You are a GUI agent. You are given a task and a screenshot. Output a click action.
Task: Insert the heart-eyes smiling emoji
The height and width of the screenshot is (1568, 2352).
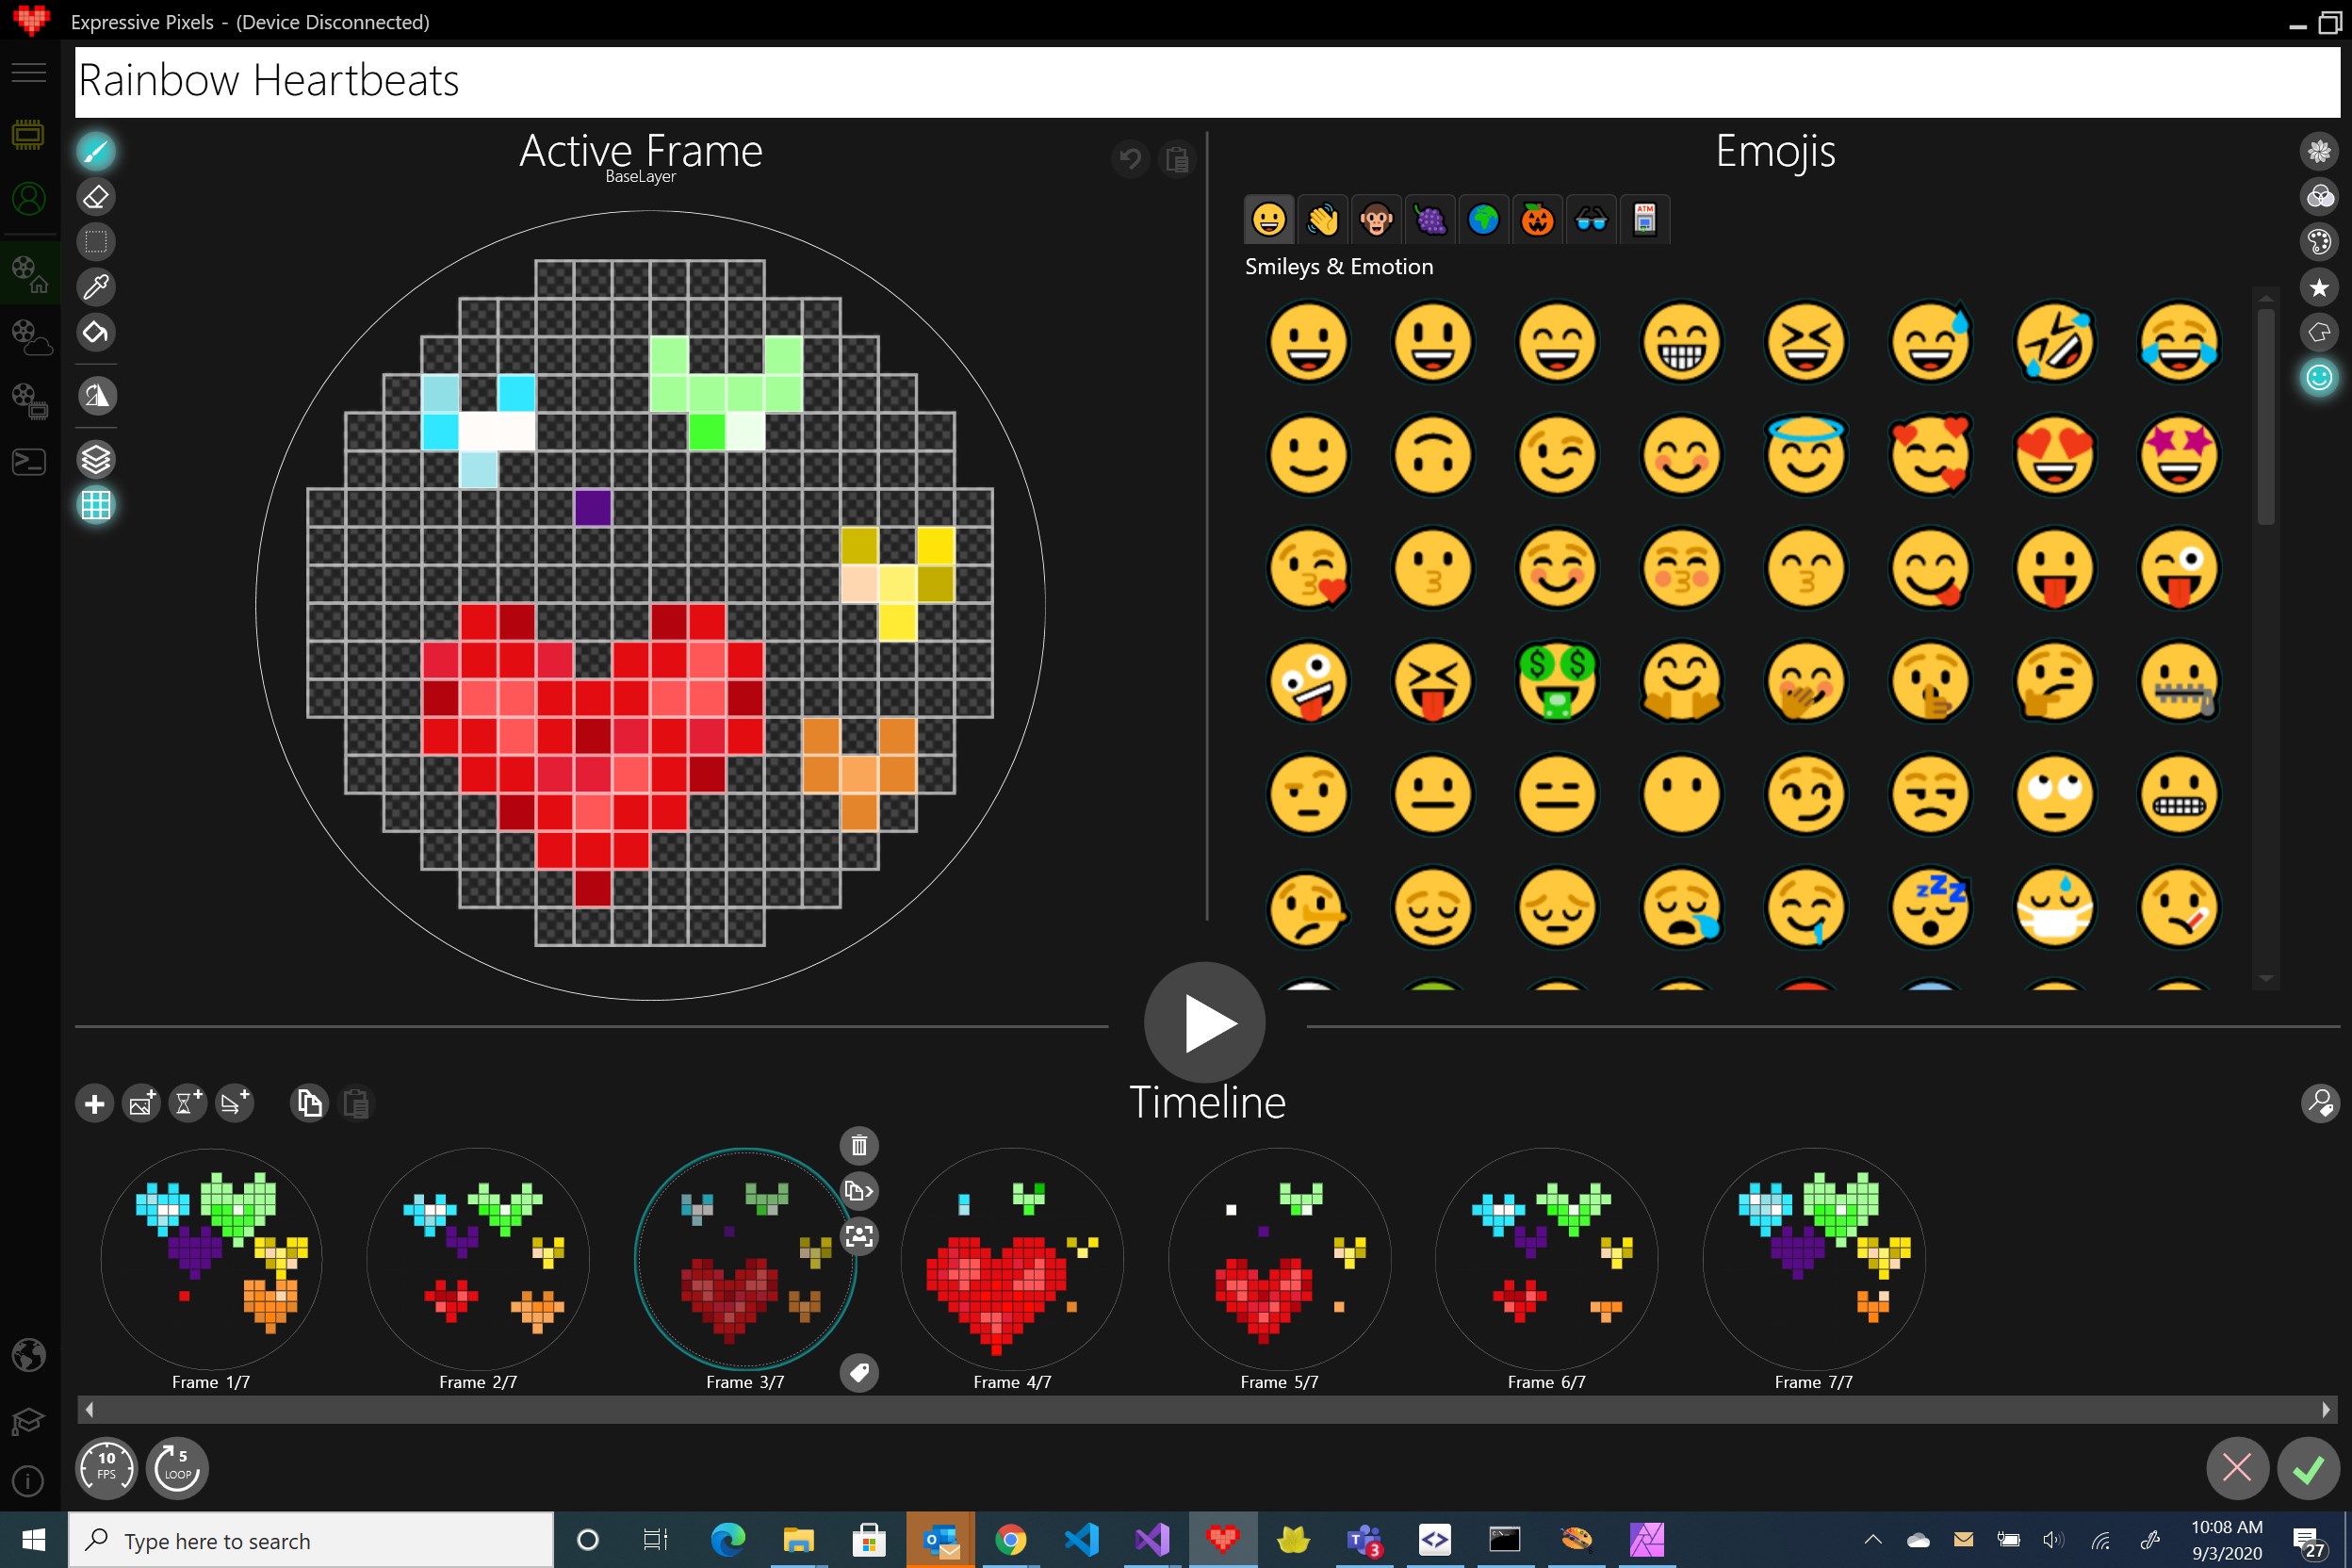click(x=2055, y=455)
